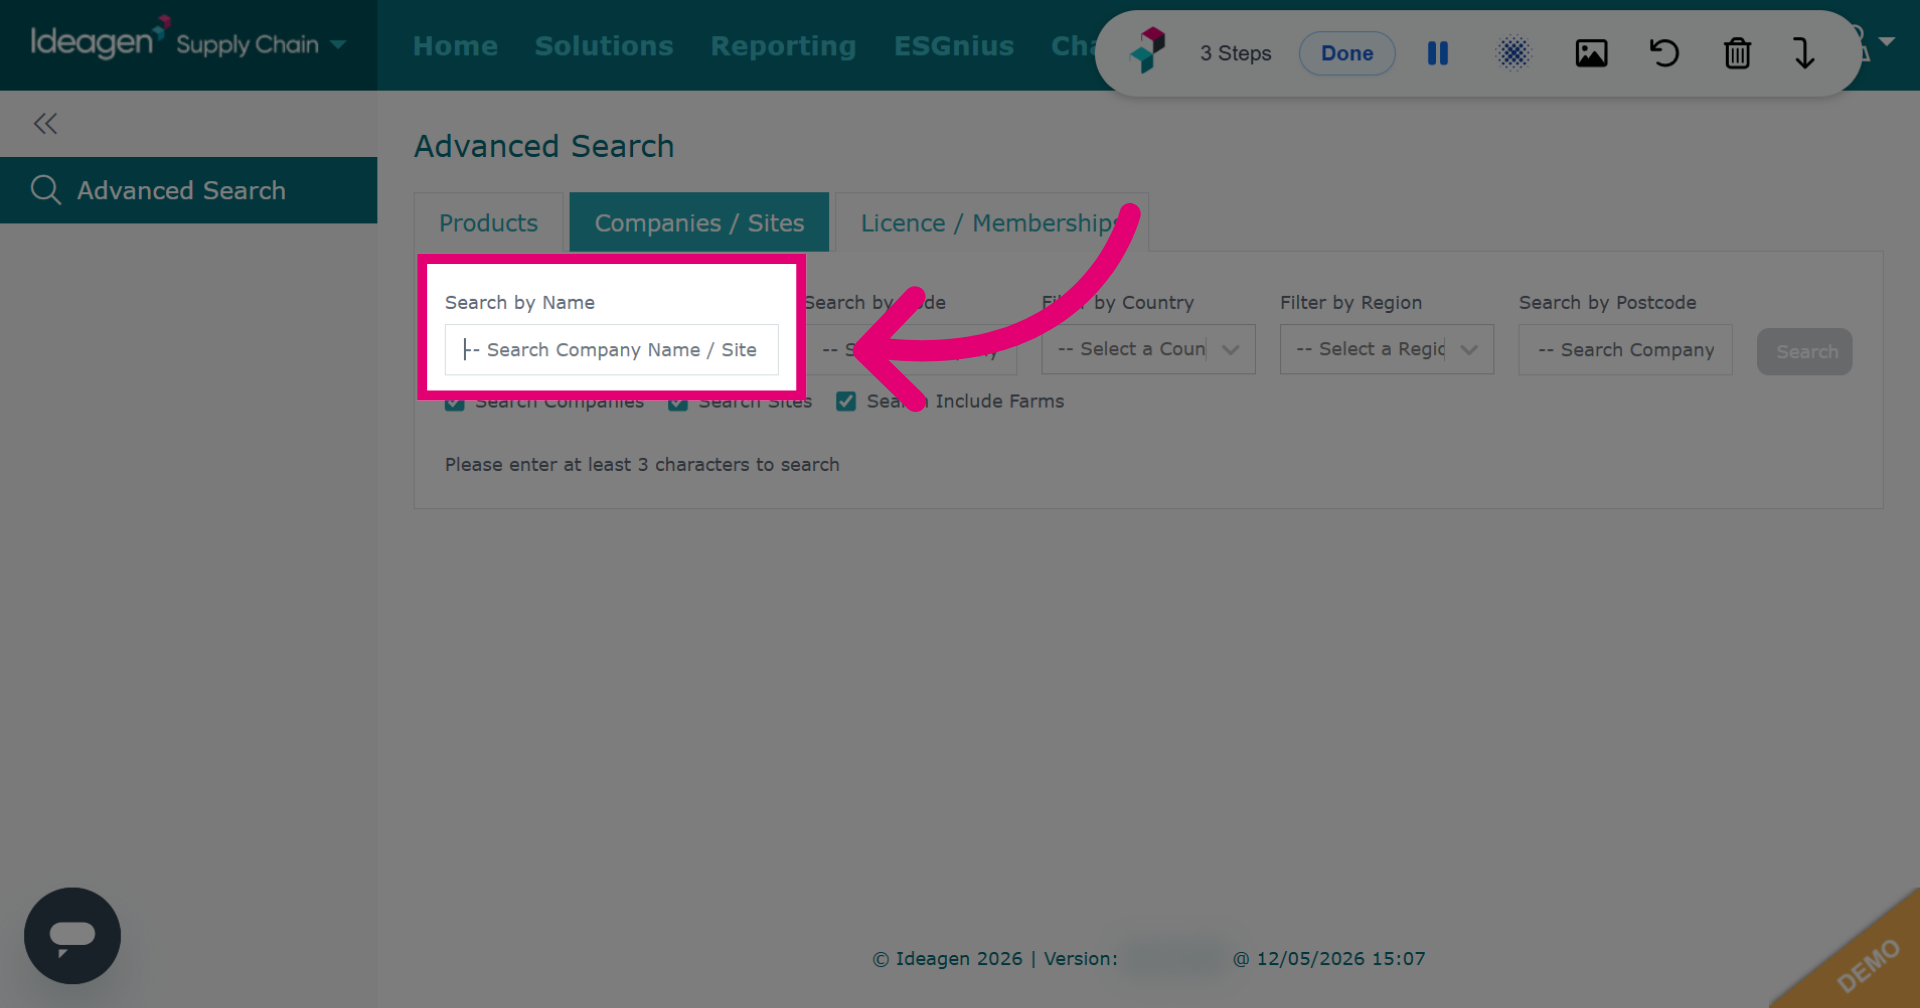
Task: Open the user account dropdown arrow
Action: click(1887, 42)
